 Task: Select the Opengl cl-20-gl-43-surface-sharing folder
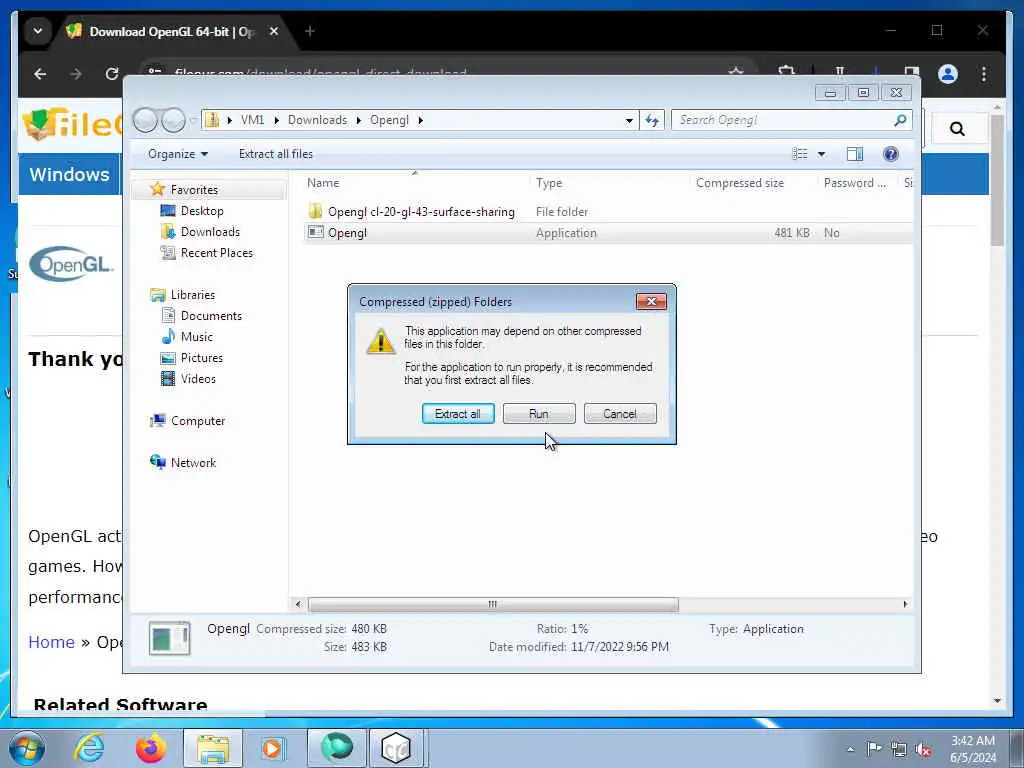click(421, 212)
